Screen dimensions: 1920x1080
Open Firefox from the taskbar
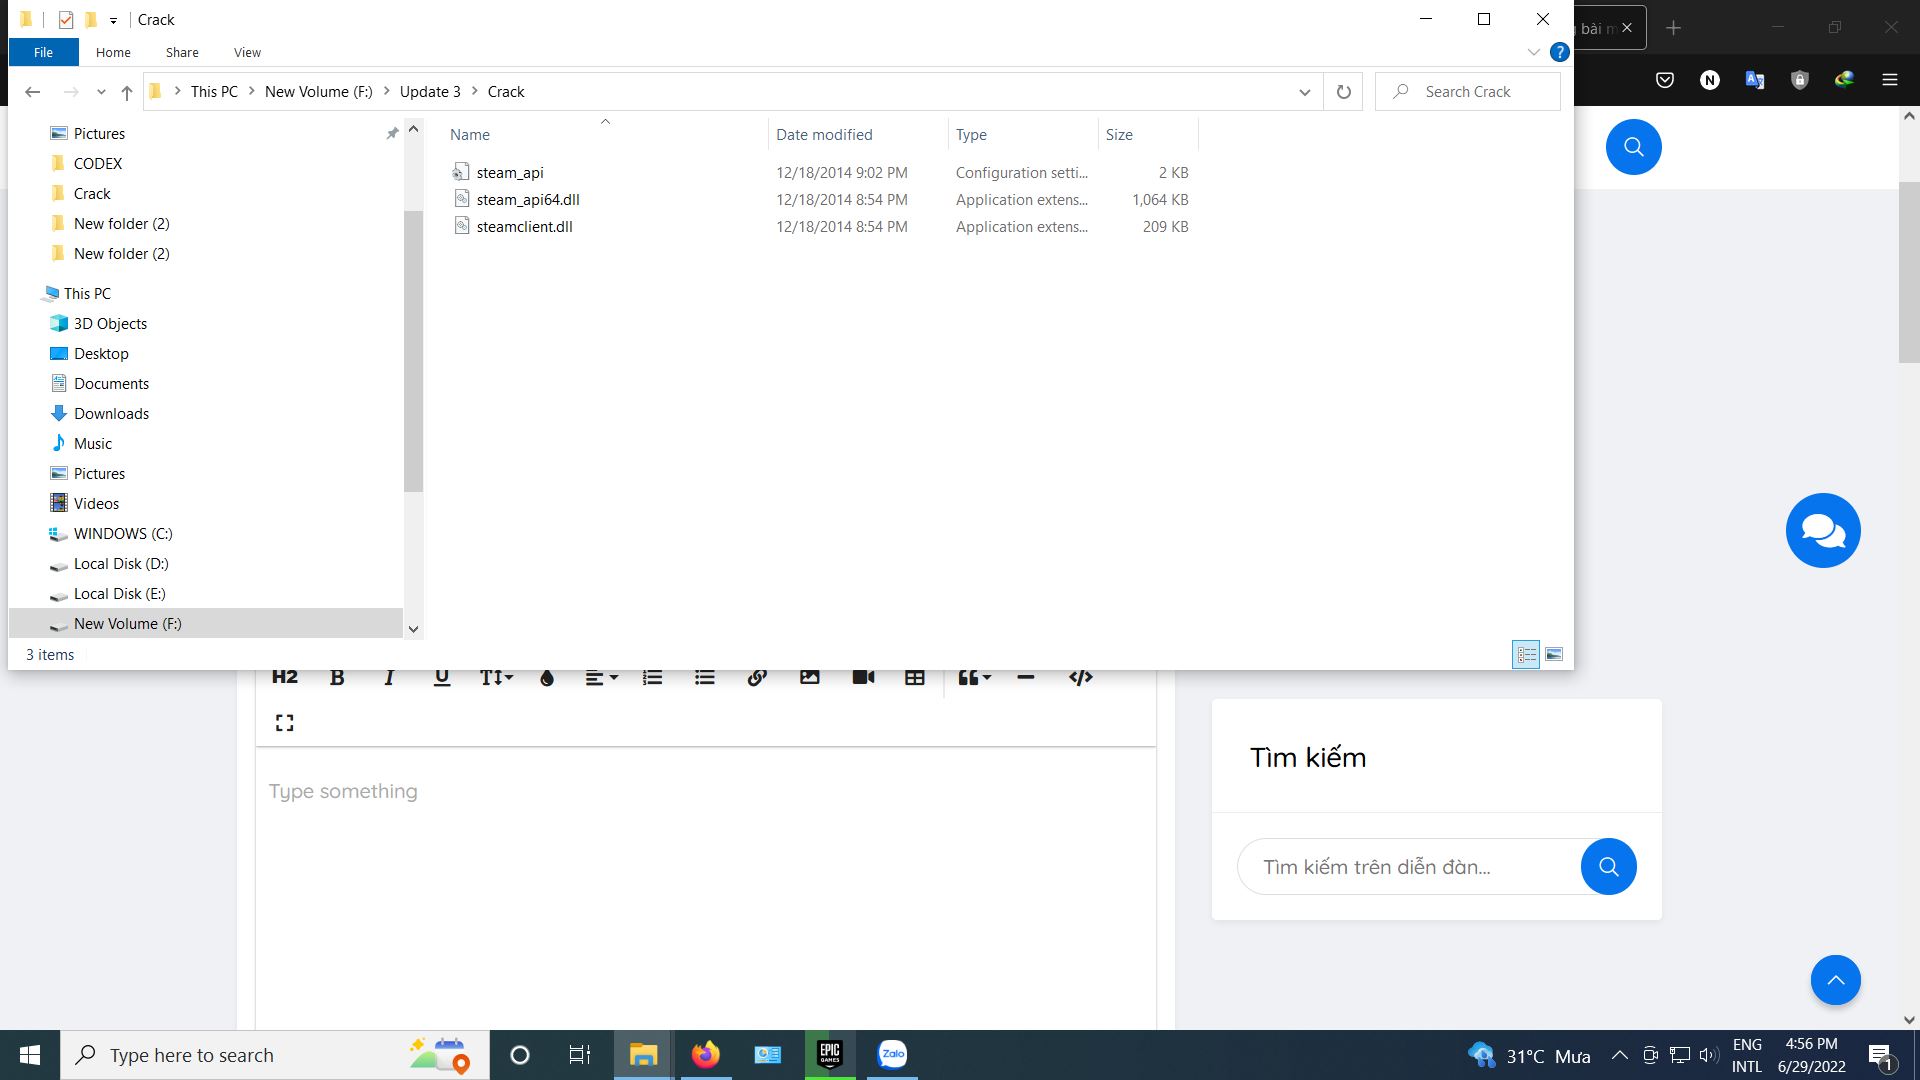point(706,1054)
